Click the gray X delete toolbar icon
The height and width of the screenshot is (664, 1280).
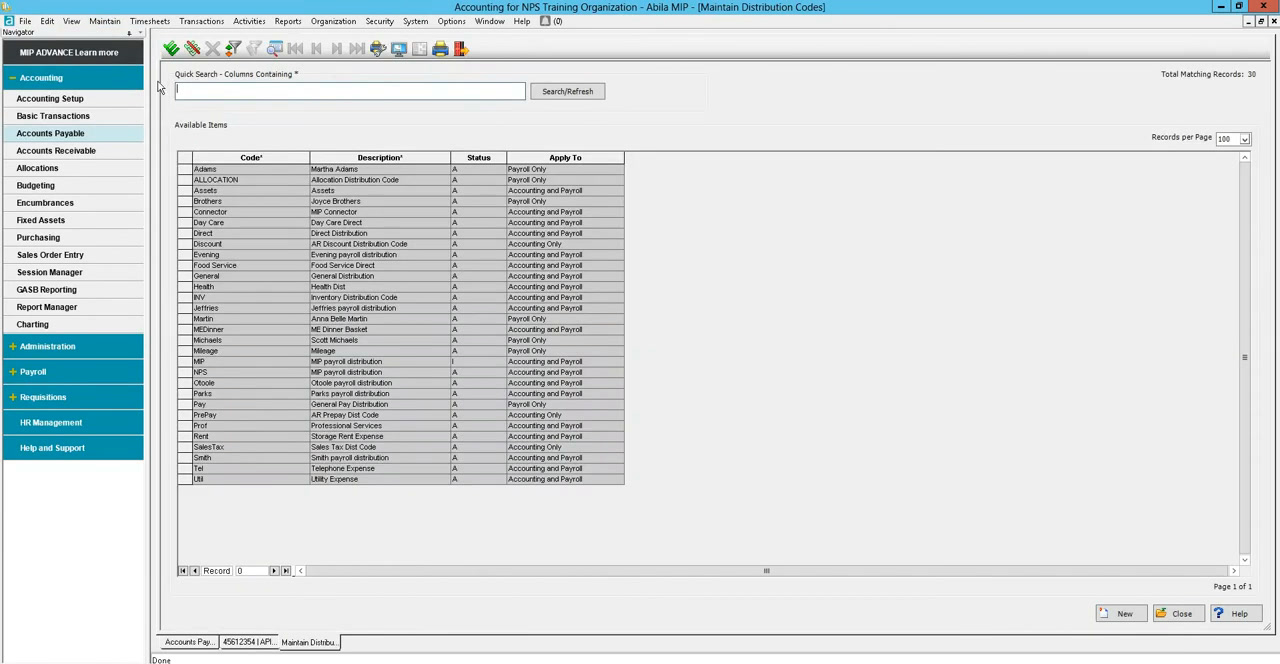[212, 48]
